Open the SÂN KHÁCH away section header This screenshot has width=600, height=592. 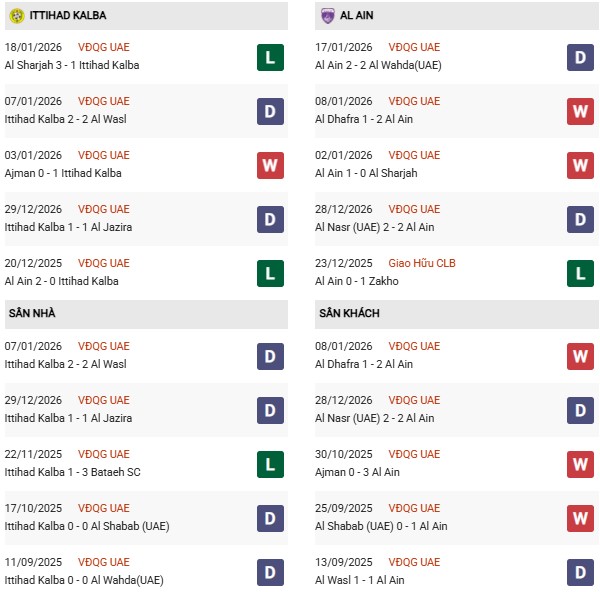coord(349,313)
